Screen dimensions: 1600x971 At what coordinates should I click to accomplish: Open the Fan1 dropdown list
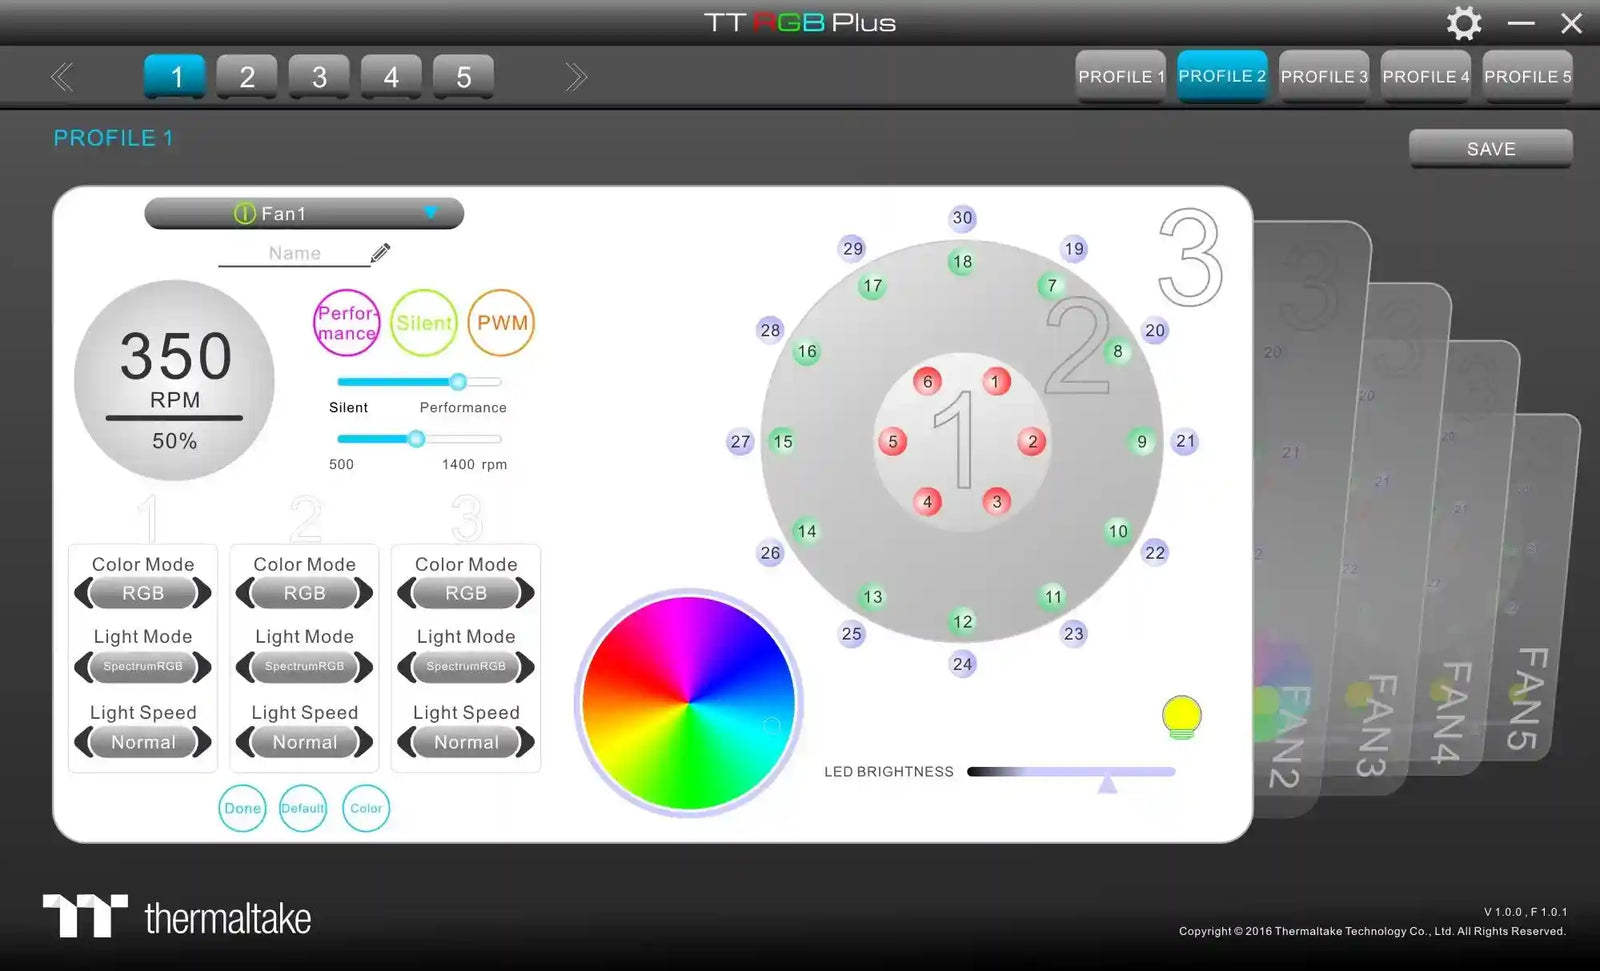coord(430,213)
